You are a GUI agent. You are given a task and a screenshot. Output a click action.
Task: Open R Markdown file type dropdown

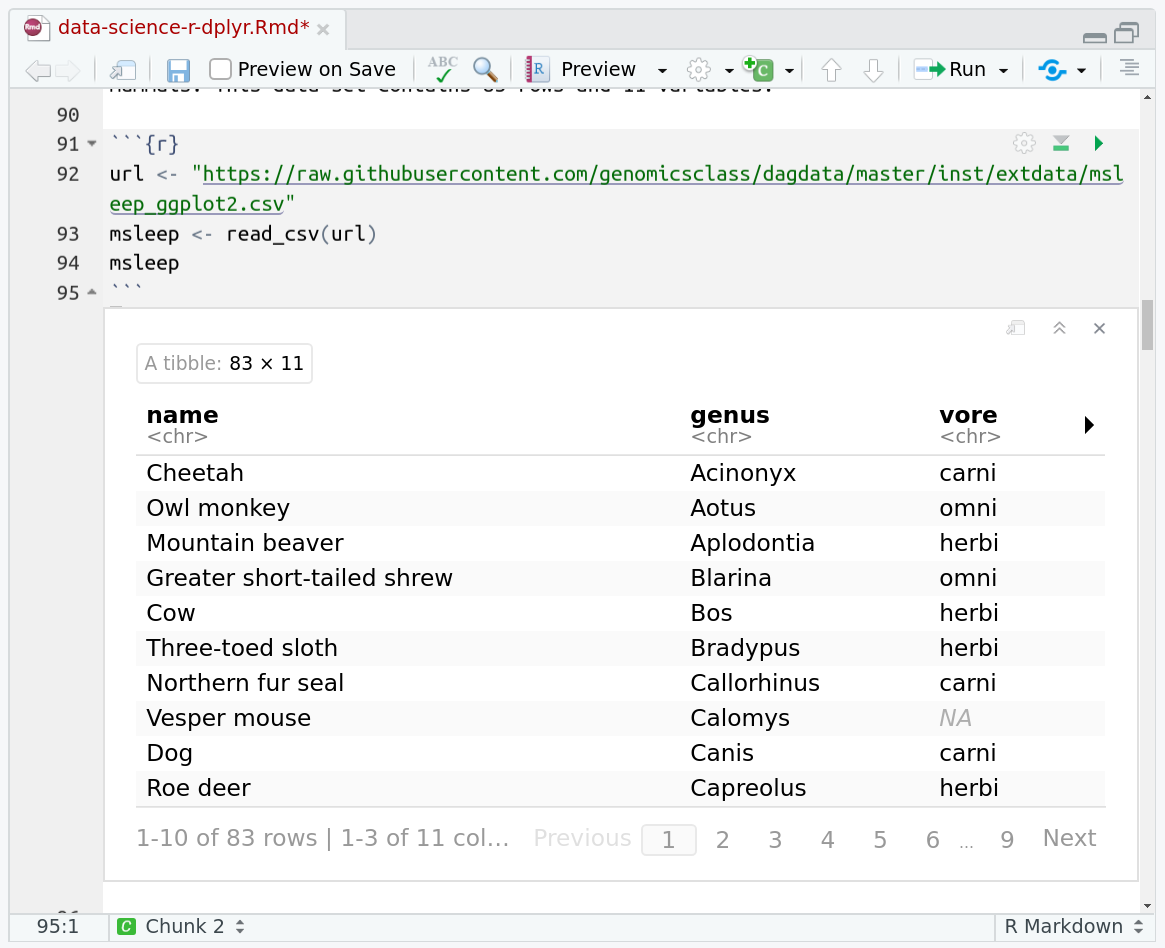click(1073, 926)
